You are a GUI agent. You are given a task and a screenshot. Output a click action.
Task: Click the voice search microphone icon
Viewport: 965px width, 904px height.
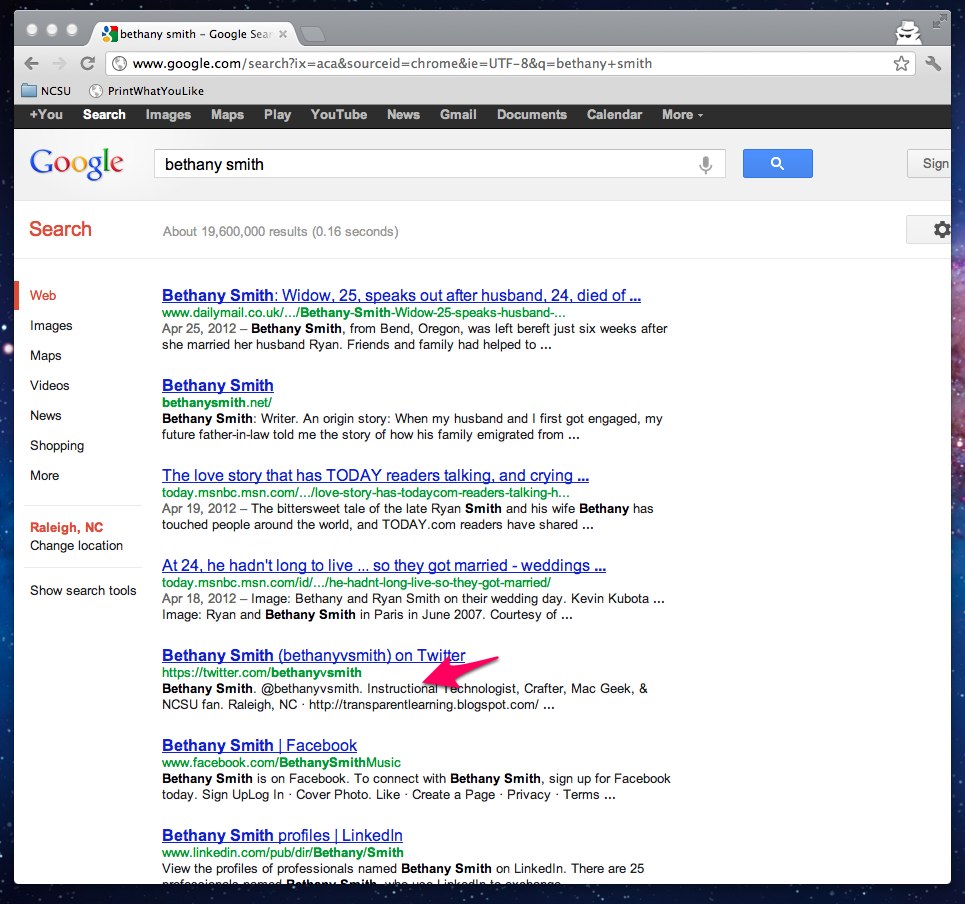(706, 165)
